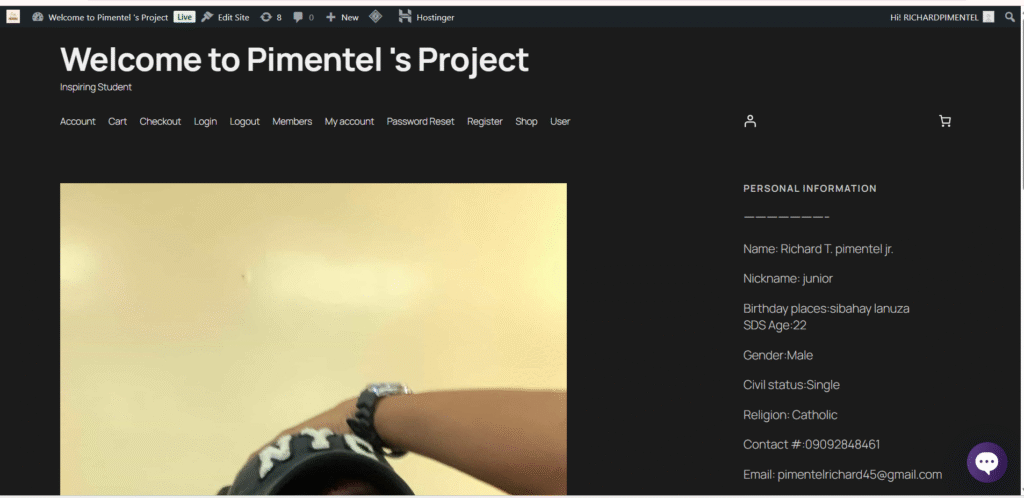Open the shopping cart icon
The image size is (1024, 498).
(x=945, y=121)
